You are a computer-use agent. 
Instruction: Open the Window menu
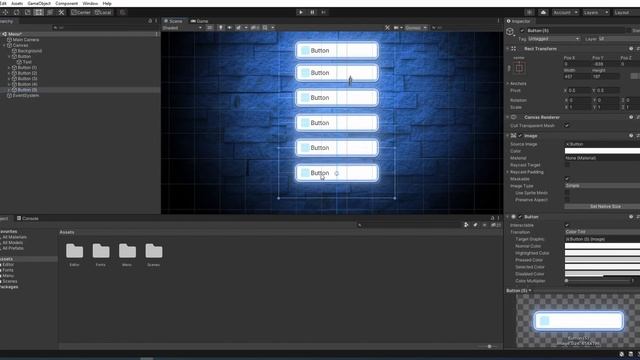[x=90, y=3]
